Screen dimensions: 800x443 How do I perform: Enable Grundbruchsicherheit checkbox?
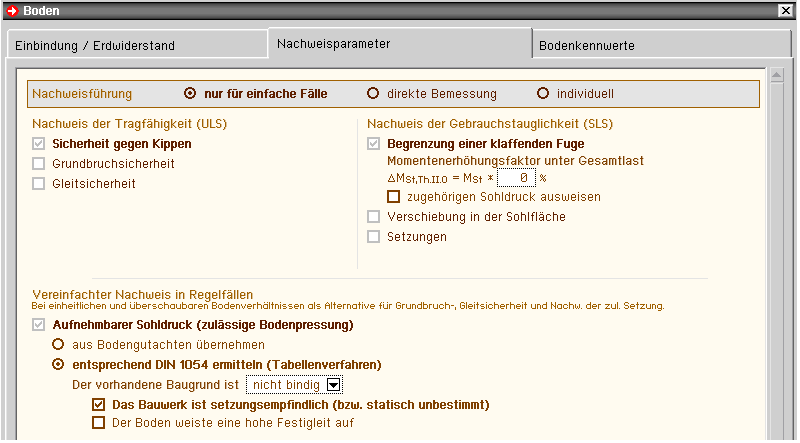pyautogui.click(x=39, y=163)
